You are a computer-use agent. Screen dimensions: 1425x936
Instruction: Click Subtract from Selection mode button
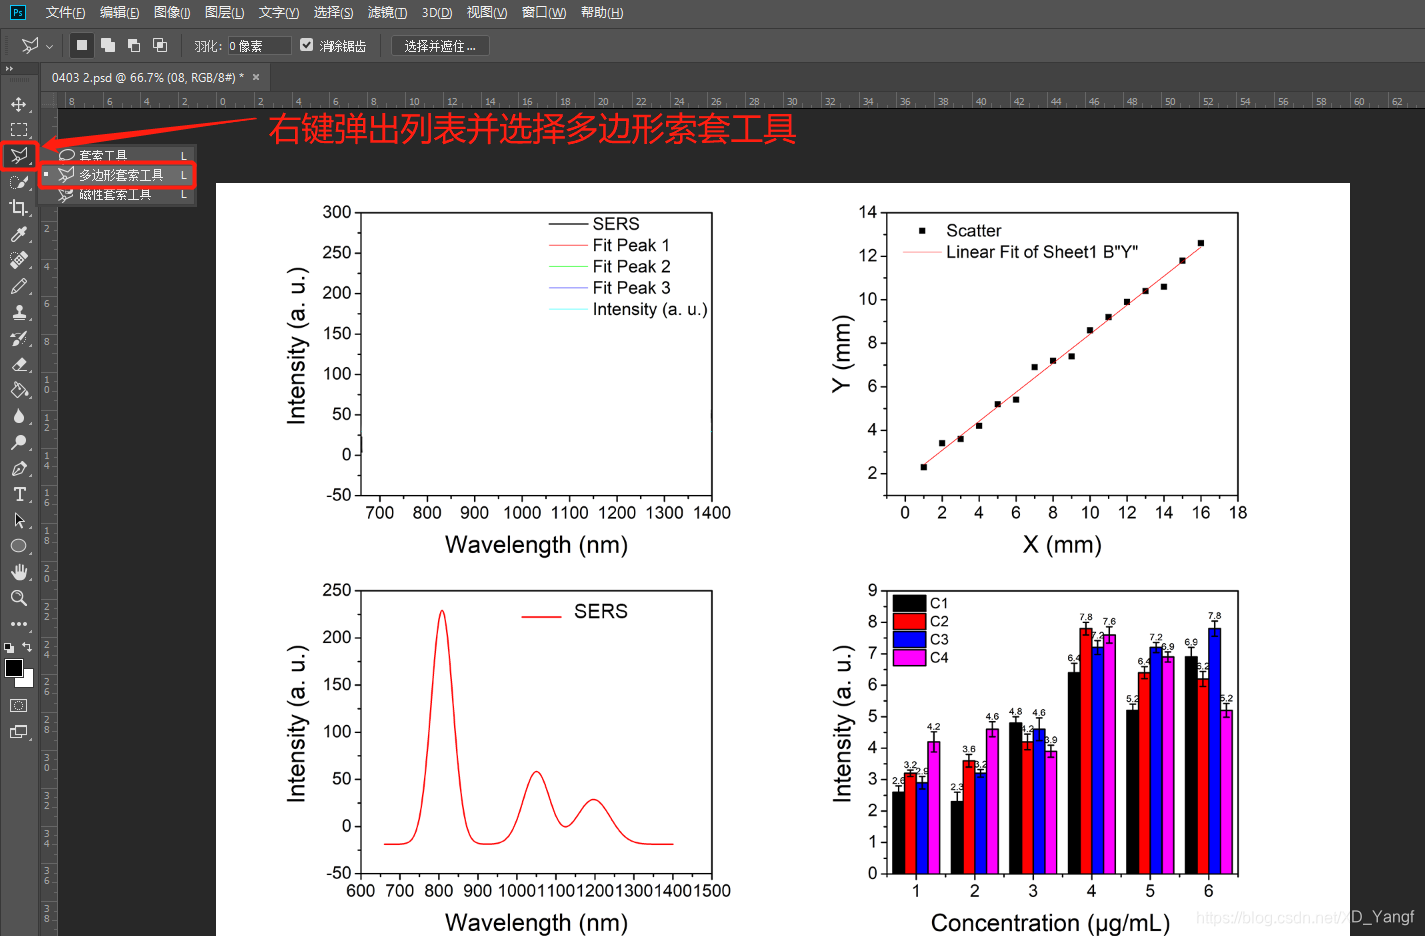134,45
